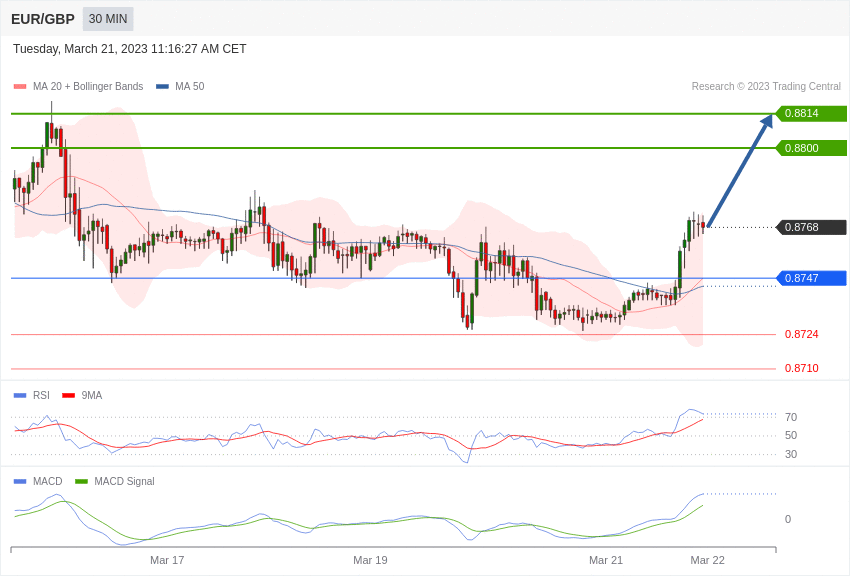Click the RSI blue legend swatch
Screen dimensions: 850x576
click(20, 396)
